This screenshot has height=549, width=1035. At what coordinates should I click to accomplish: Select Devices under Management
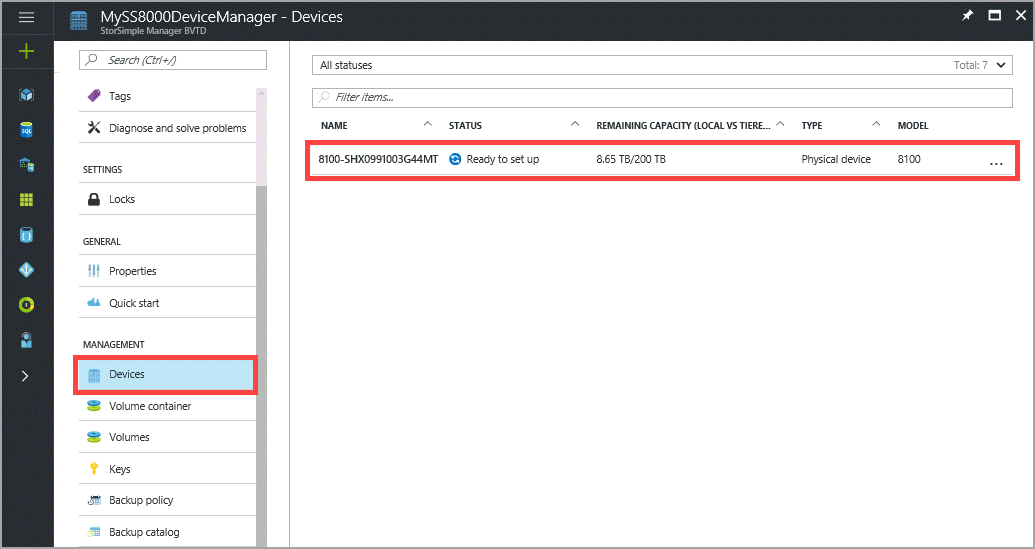pos(165,375)
